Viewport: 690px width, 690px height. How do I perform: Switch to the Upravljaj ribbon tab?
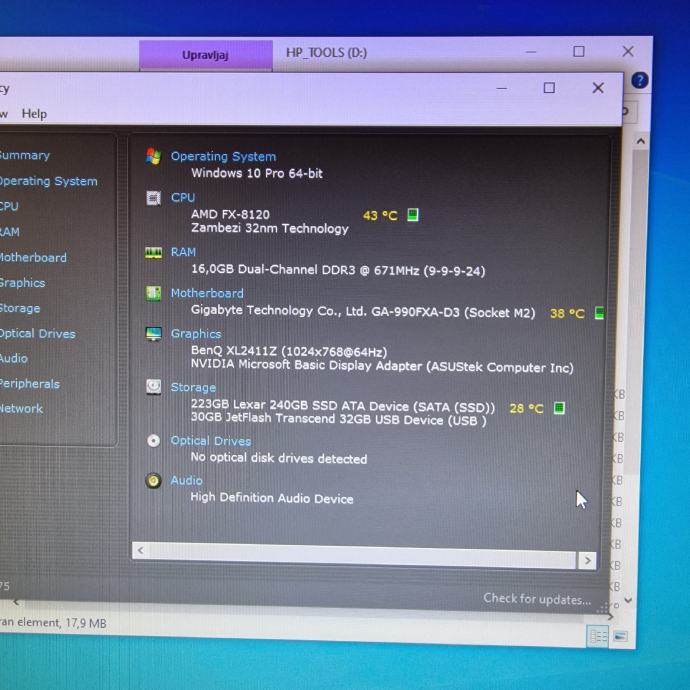205,55
